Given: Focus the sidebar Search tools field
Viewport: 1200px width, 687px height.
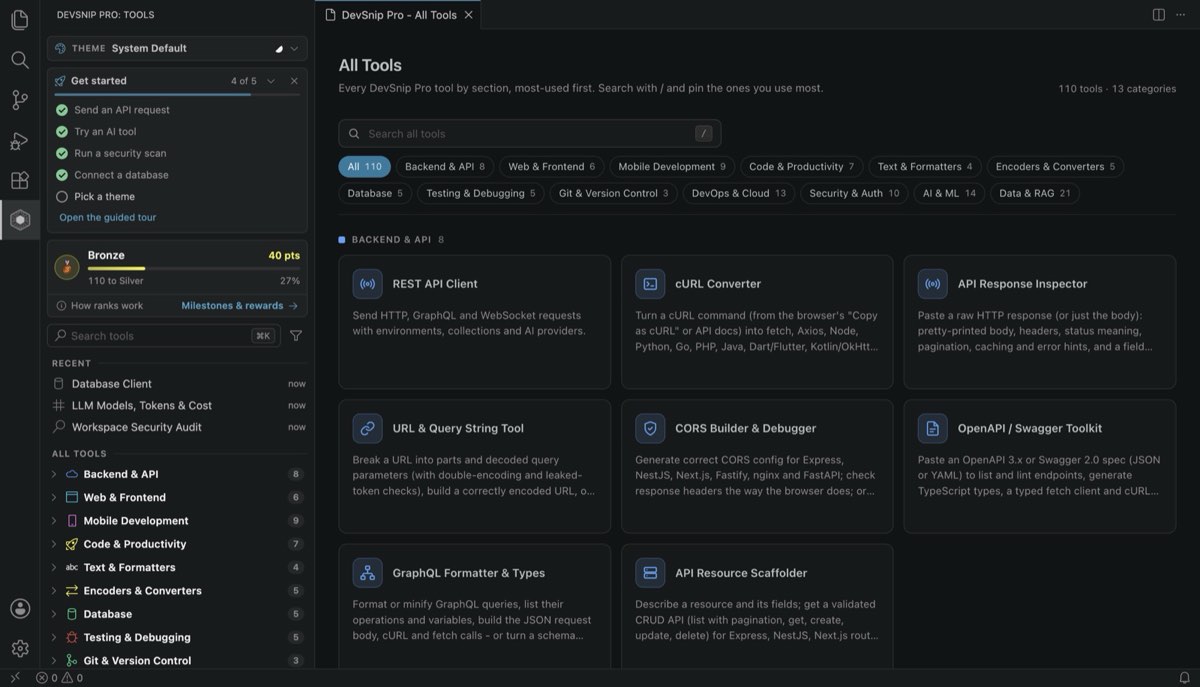Looking at the screenshot, I should [164, 336].
